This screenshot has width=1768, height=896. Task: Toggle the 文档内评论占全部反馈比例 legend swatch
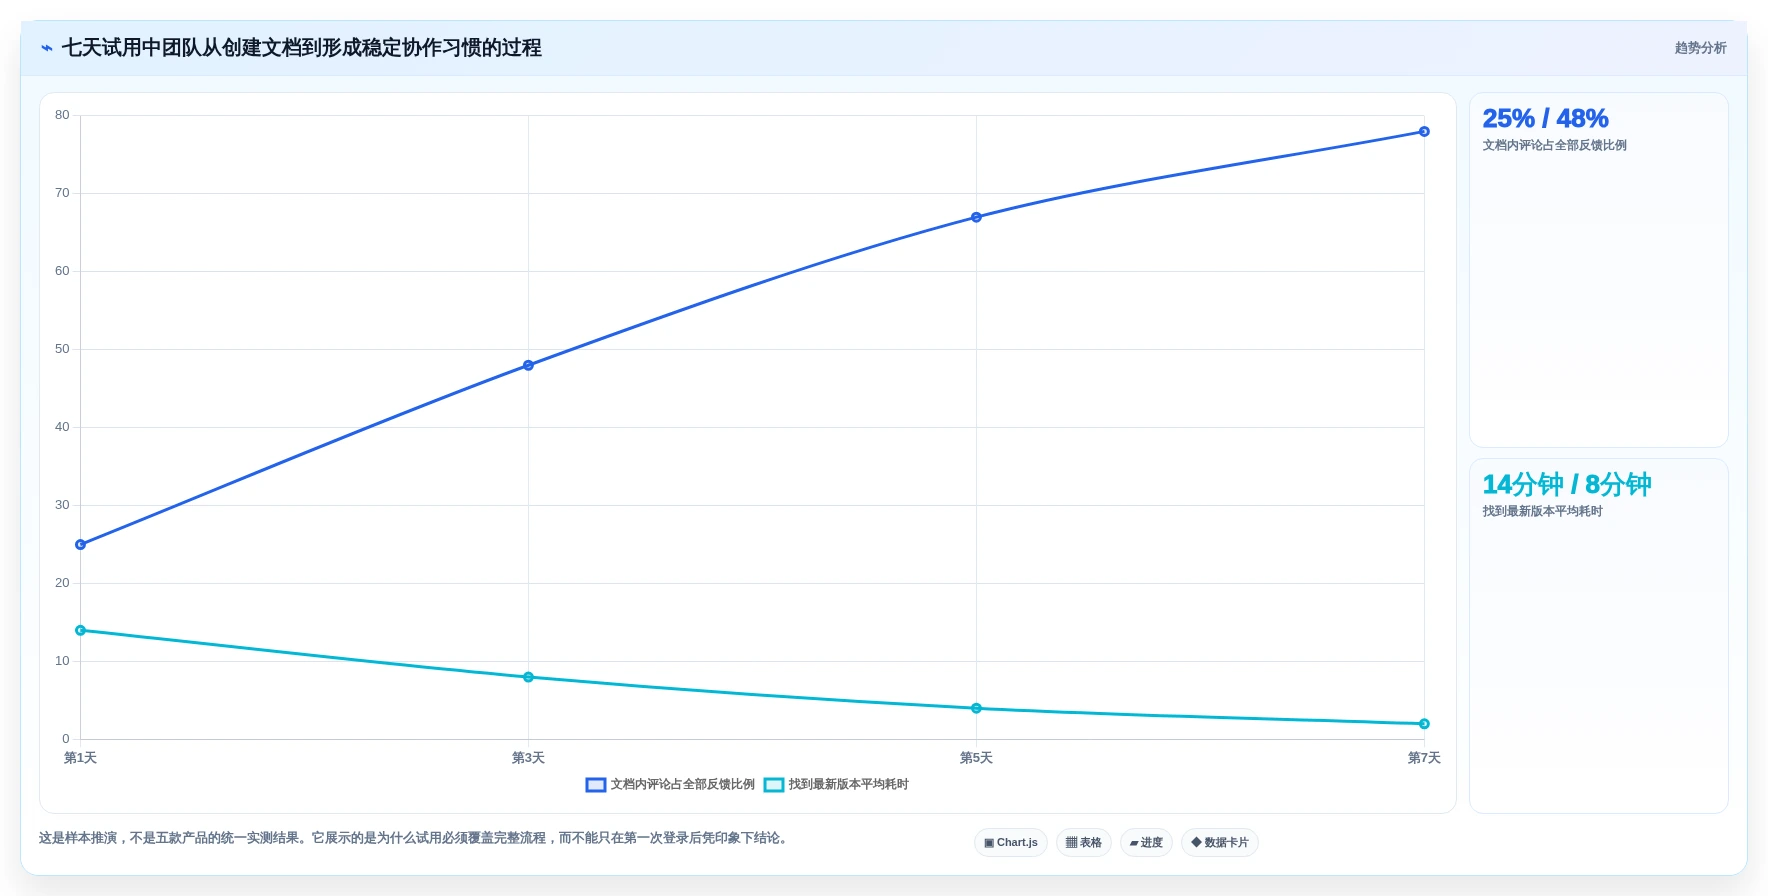click(x=596, y=785)
